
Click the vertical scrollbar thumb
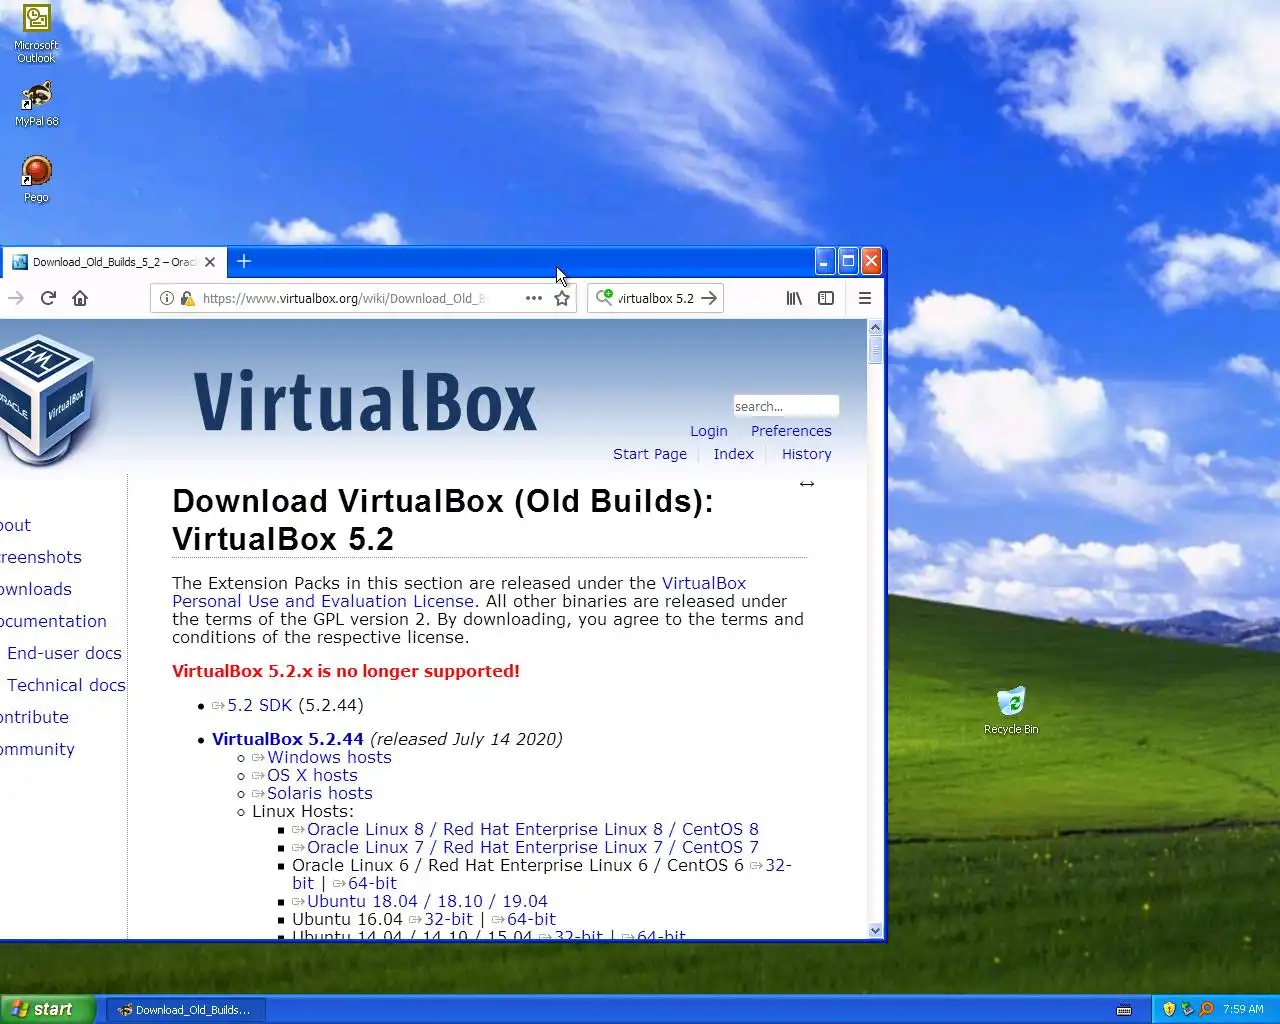click(x=875, y=350)
